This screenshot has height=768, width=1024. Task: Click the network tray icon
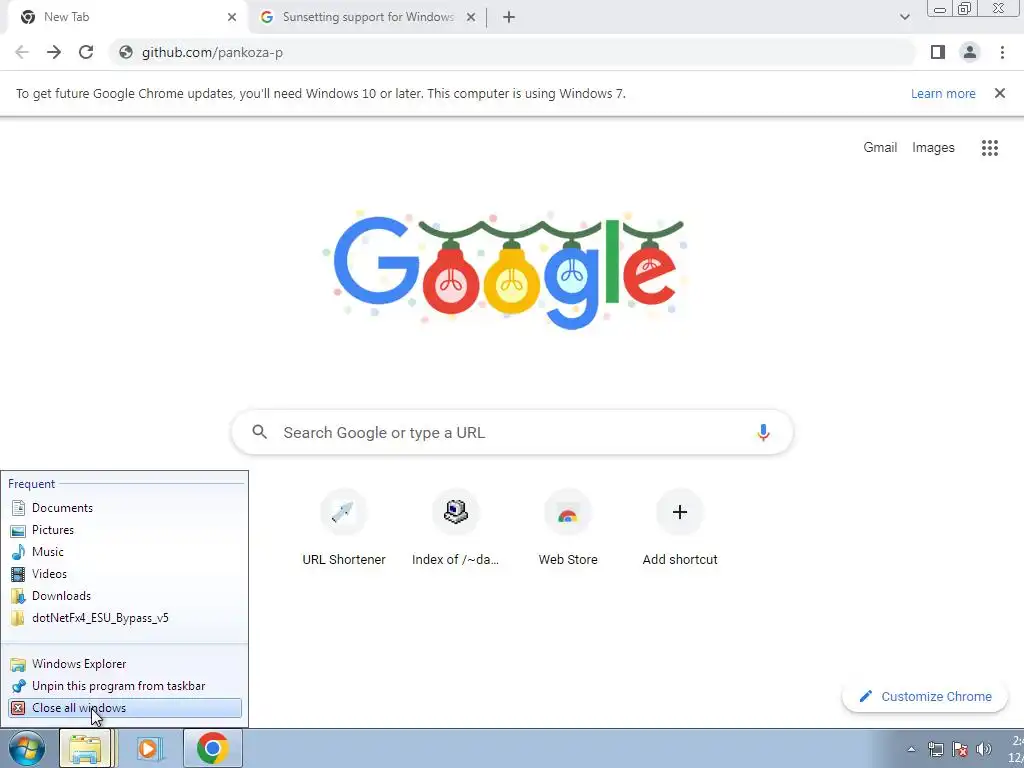935,749
